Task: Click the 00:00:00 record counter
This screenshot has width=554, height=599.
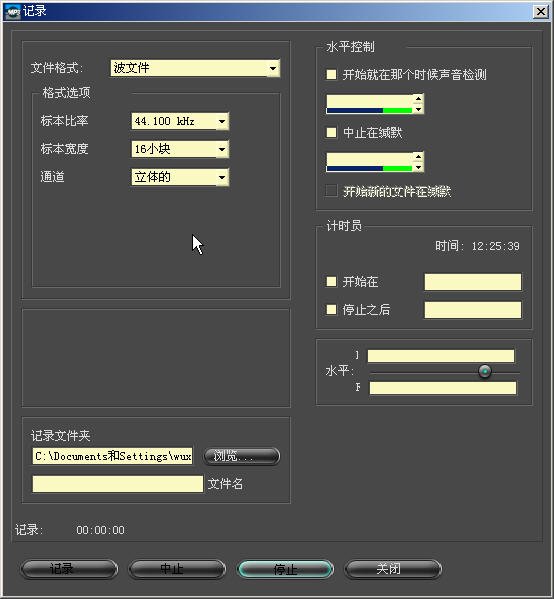Action: (100, 530)
